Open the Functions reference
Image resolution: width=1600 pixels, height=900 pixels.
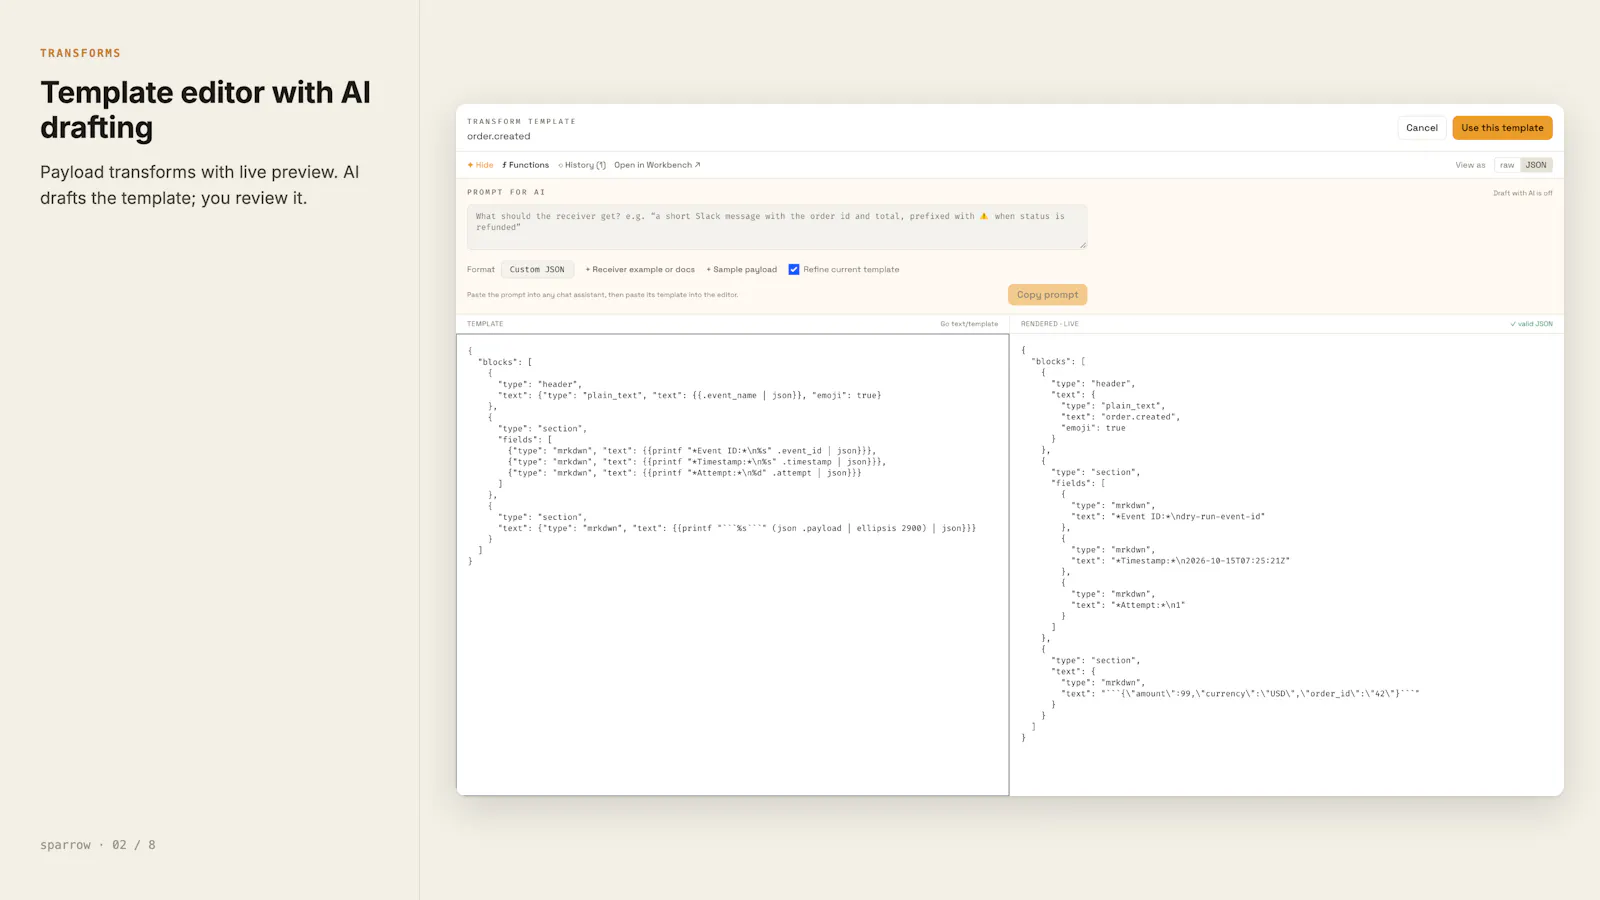526,165
